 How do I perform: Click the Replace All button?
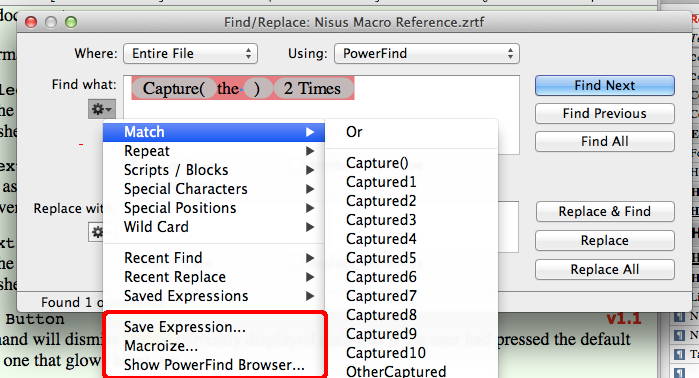(x=604, y=269)
